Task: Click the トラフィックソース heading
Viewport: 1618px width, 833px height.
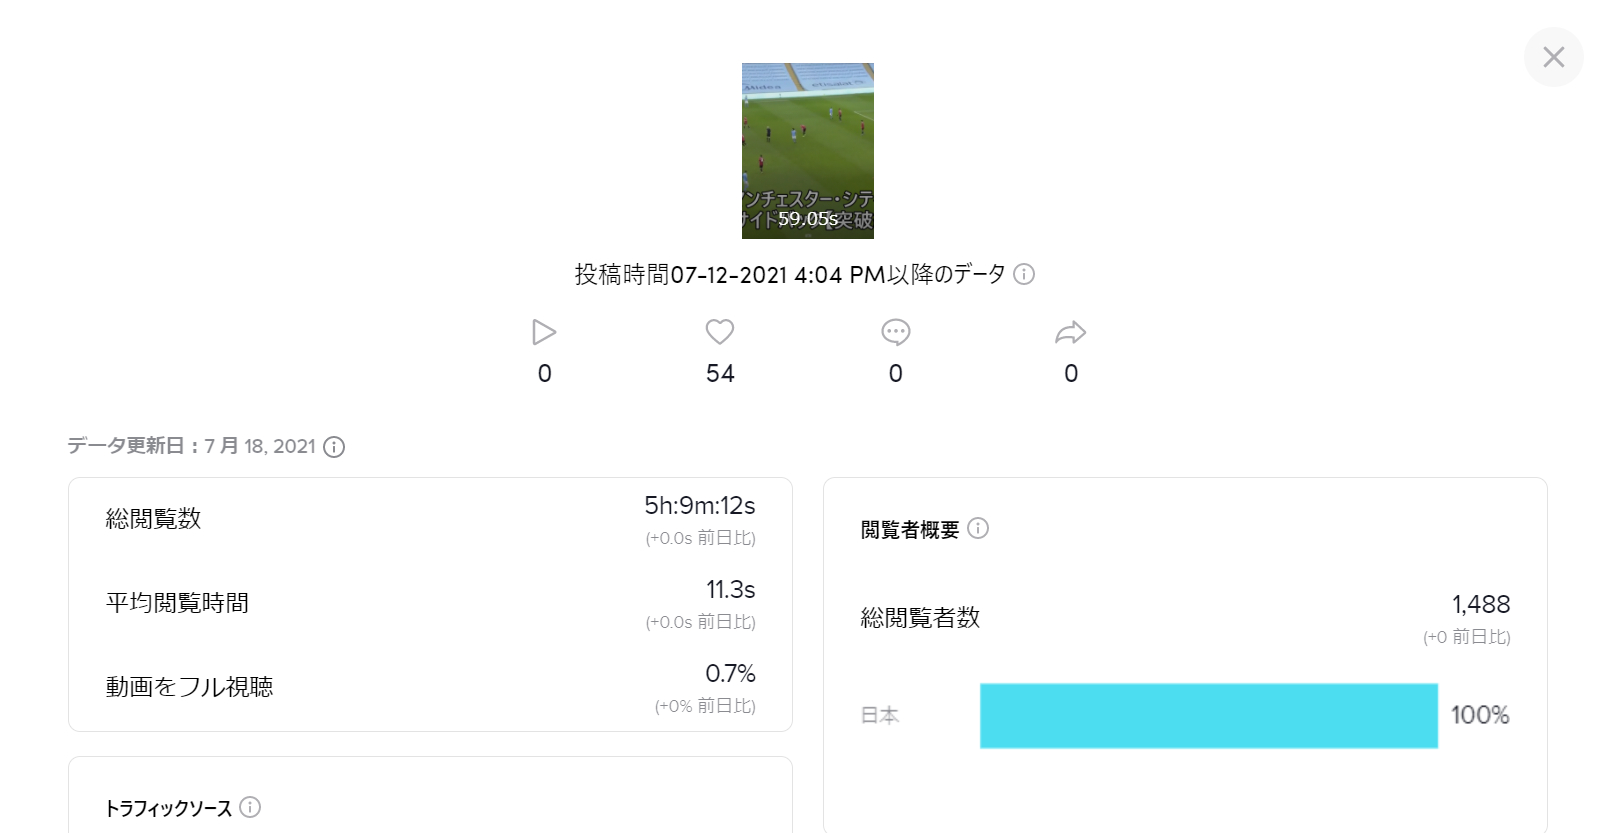Action: point(169,808)
